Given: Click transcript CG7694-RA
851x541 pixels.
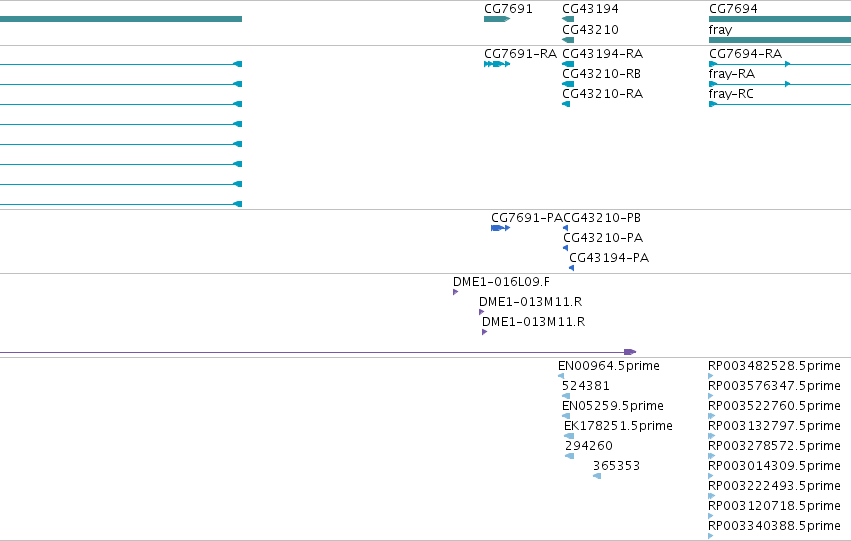Looking at the screenshot, I should (x=745, y=54).
